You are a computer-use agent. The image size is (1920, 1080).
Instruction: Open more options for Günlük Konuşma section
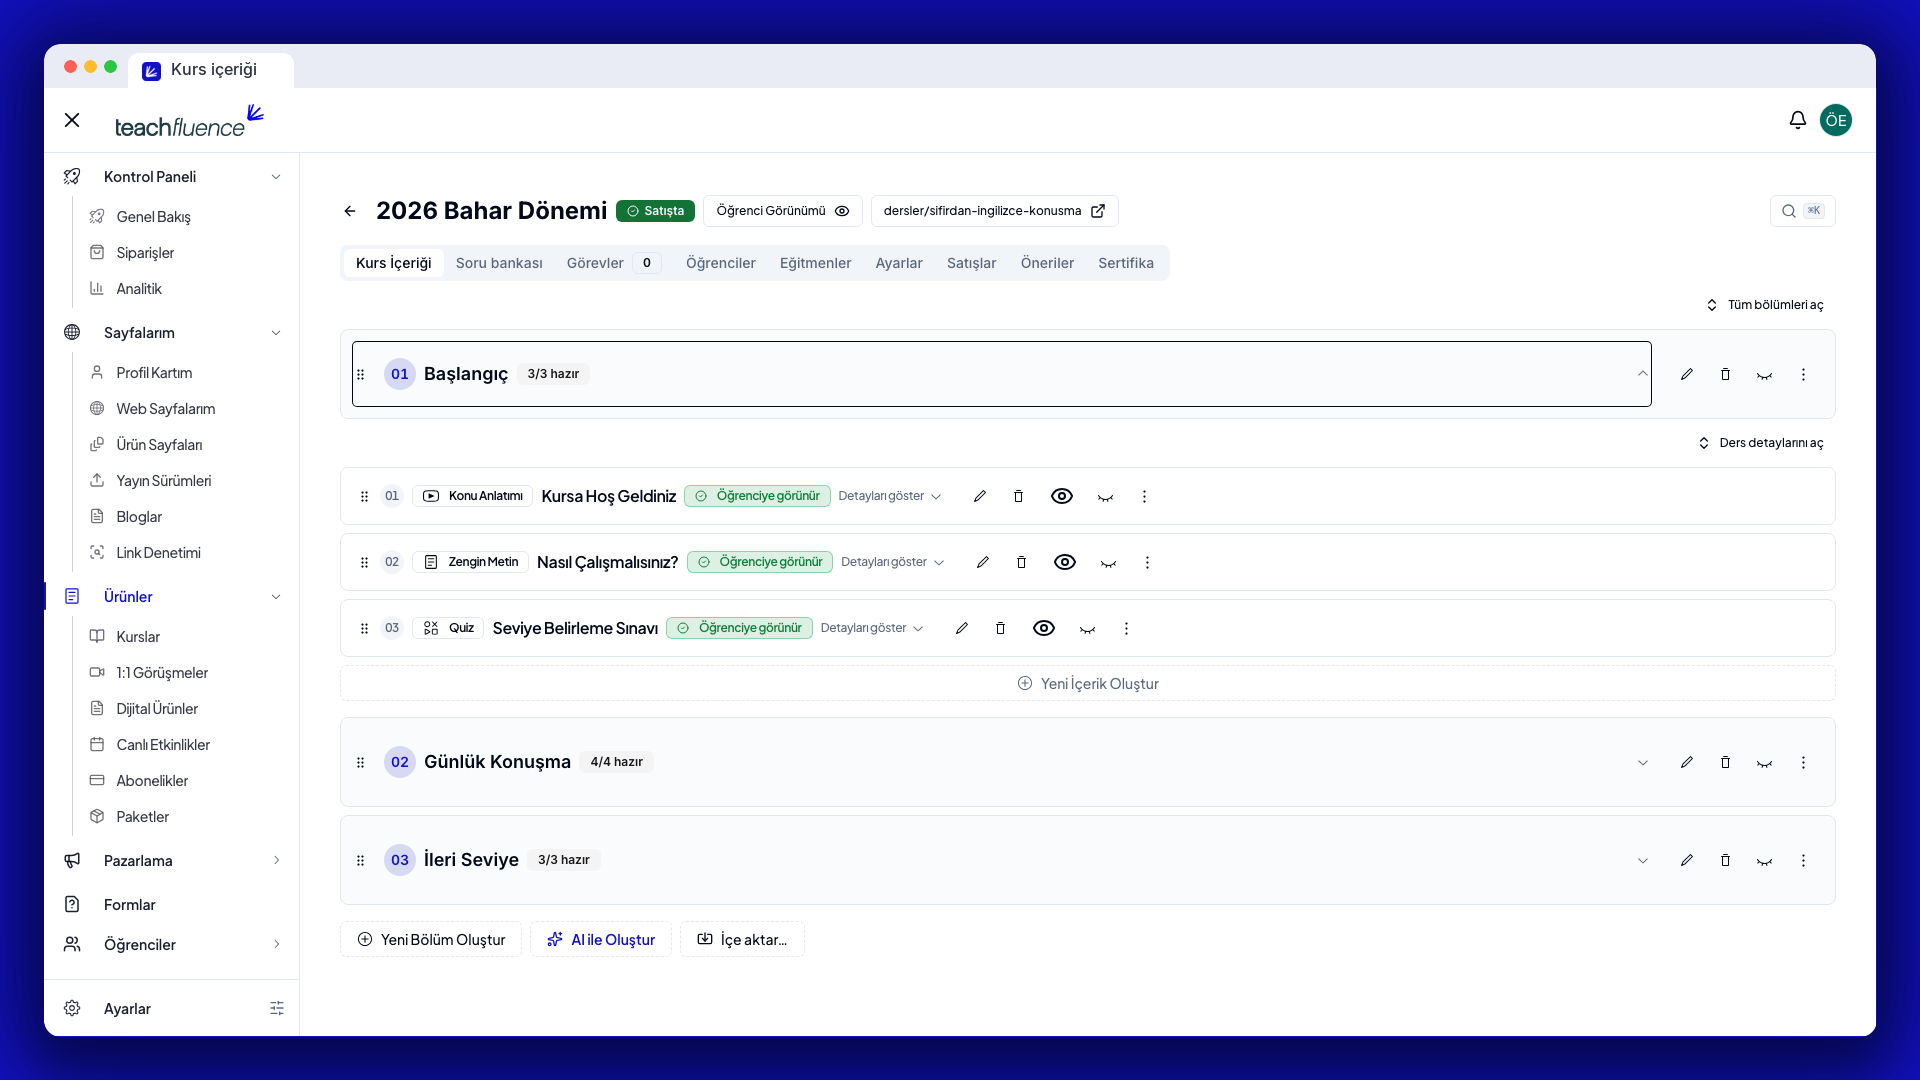pyautogui.click(x=1803, y=762)
